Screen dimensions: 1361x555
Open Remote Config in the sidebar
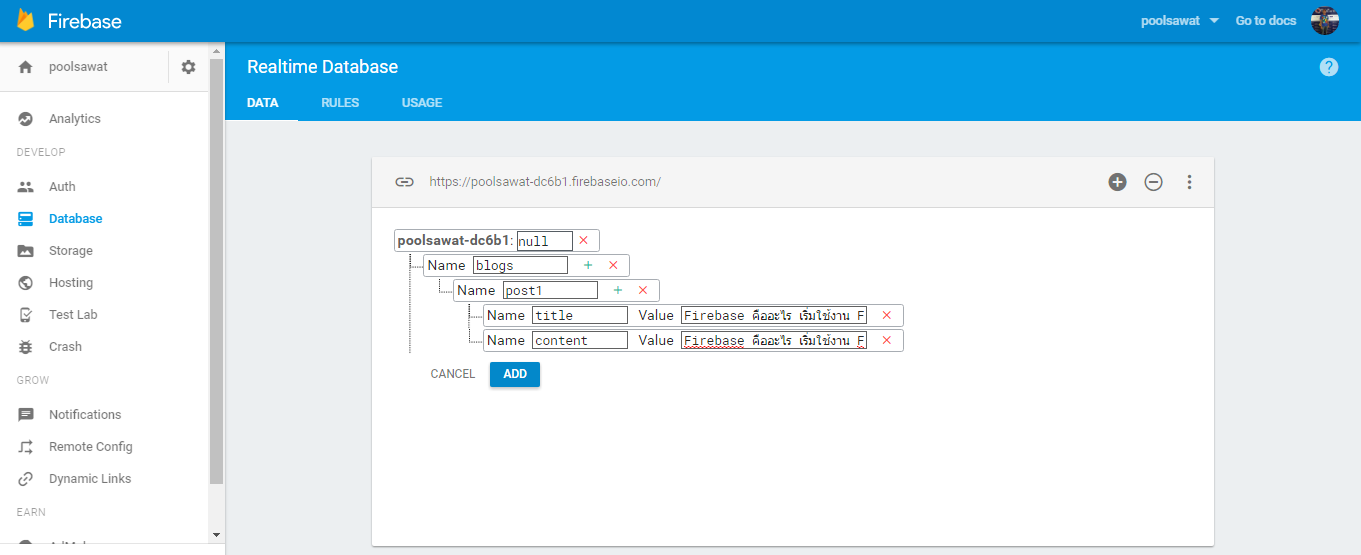pos(91,447)
